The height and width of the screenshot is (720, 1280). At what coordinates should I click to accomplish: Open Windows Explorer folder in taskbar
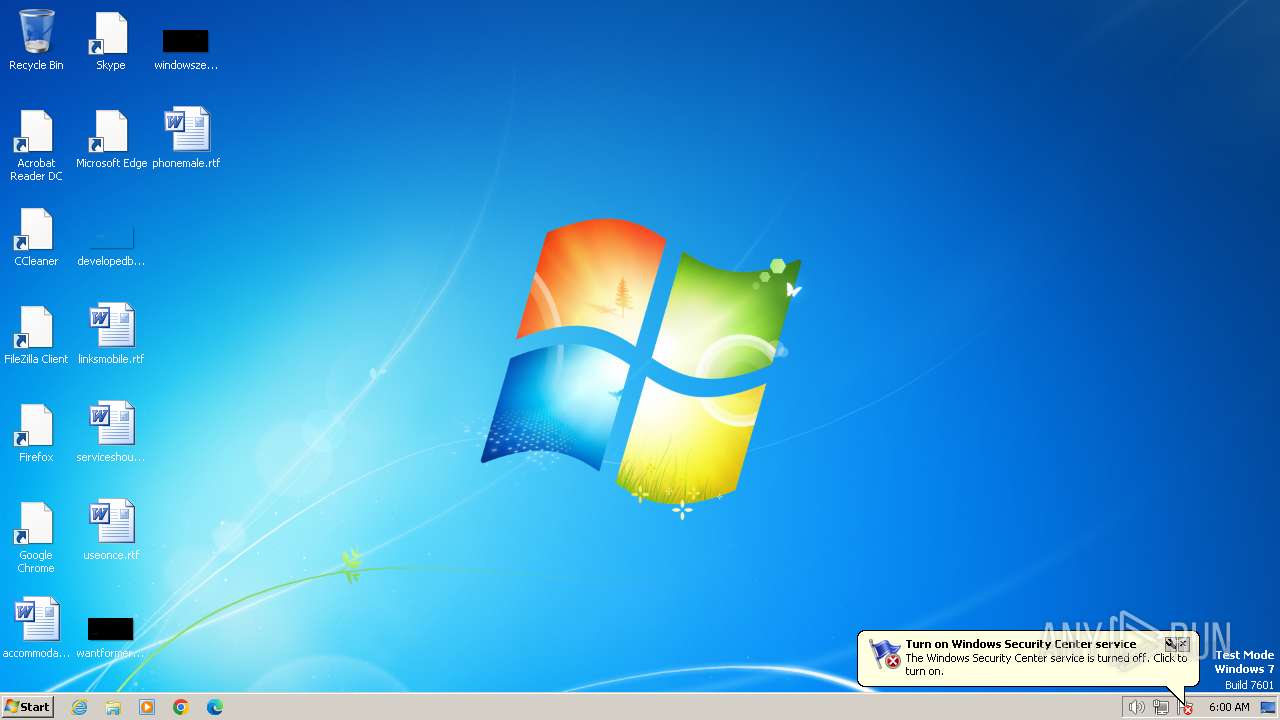pyautogui.click(x=113, y=707)
